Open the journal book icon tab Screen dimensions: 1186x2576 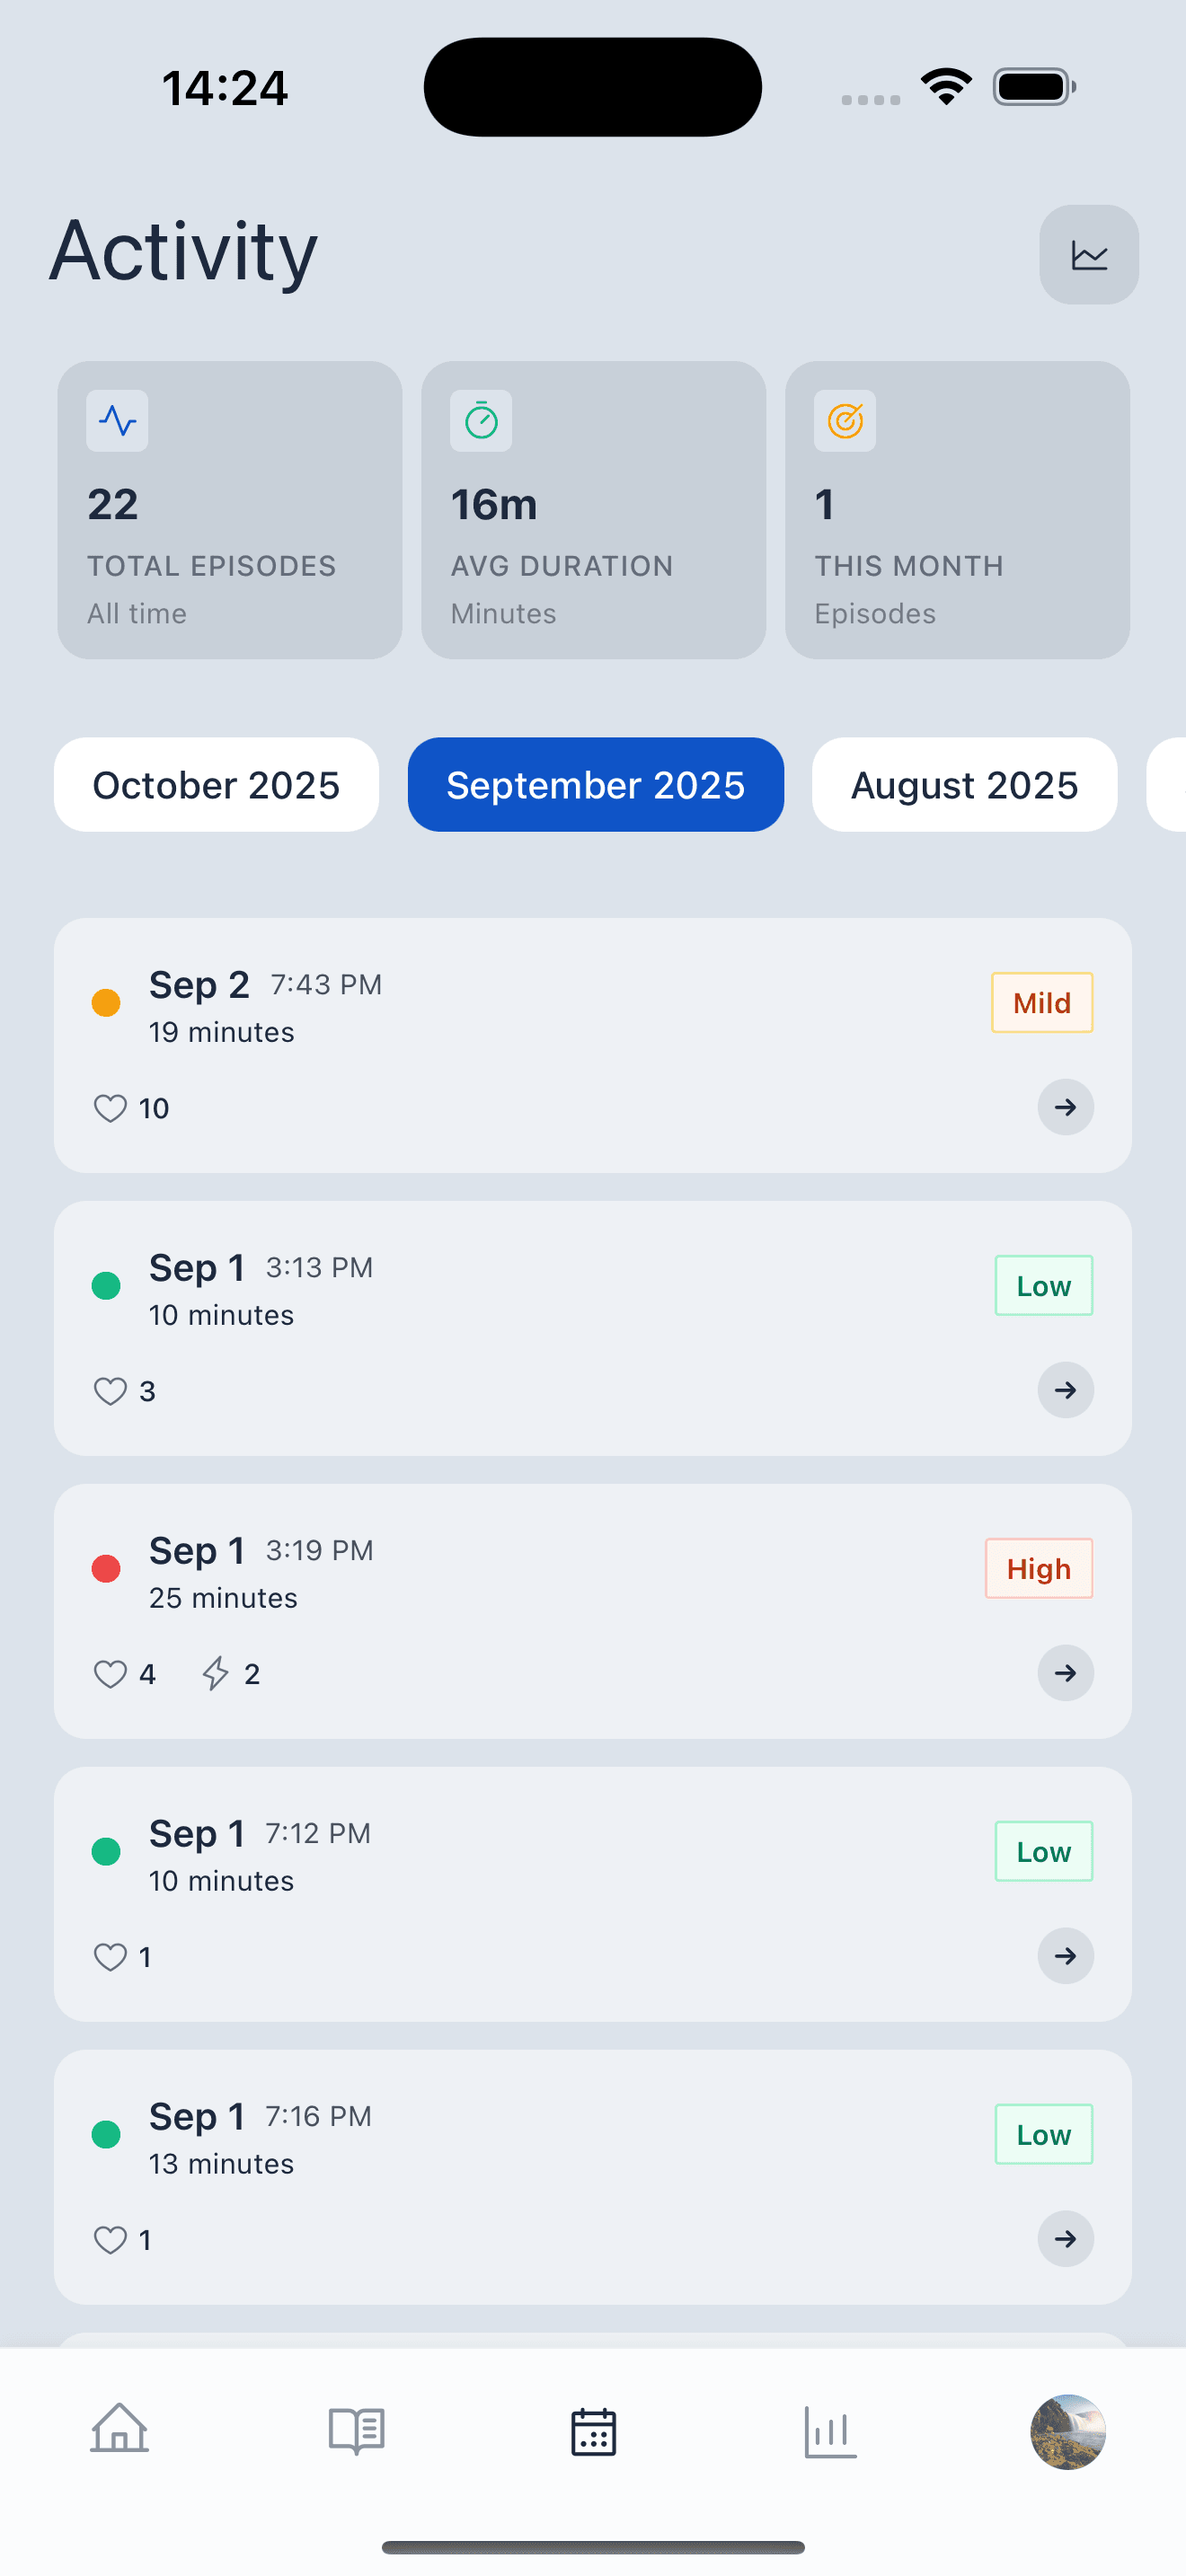[357, 2430]
